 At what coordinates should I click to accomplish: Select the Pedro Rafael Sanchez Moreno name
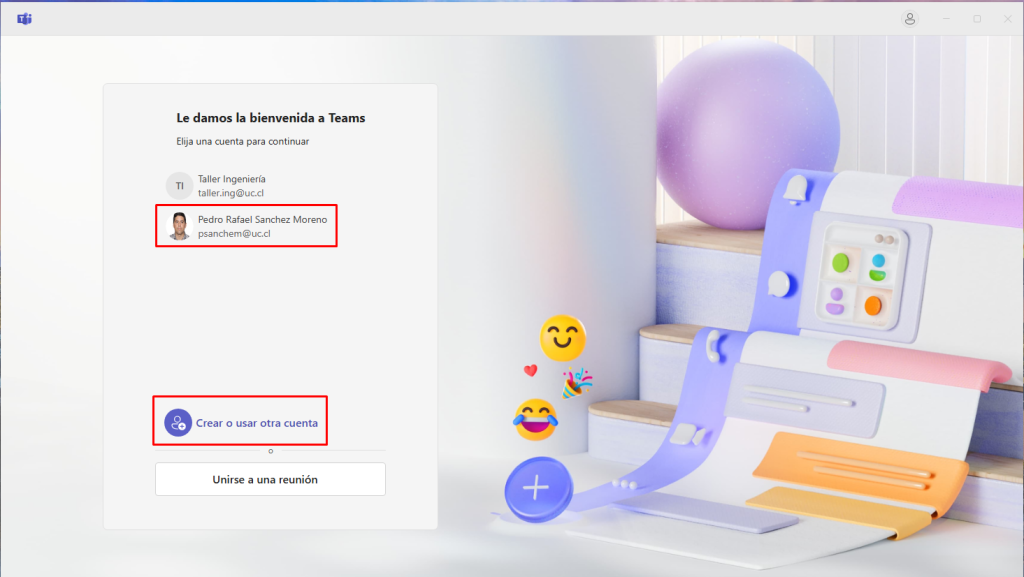pos(262,219)
